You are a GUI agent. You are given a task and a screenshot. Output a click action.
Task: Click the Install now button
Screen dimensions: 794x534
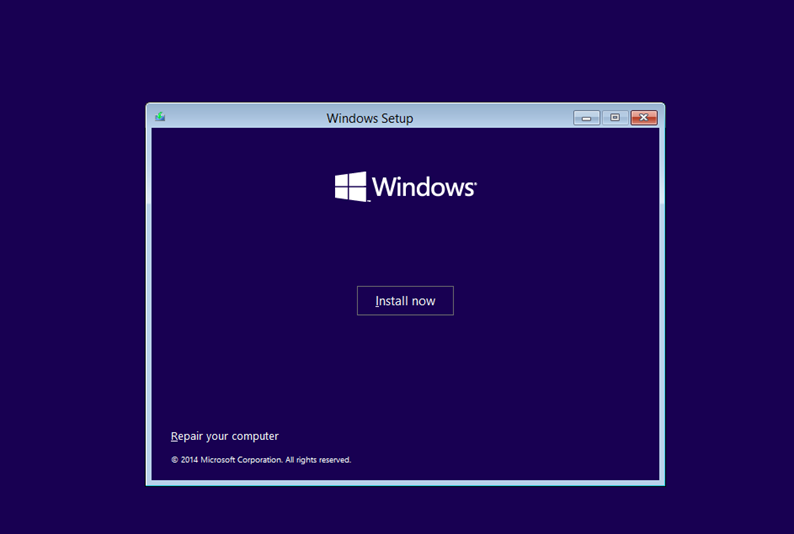405,301
